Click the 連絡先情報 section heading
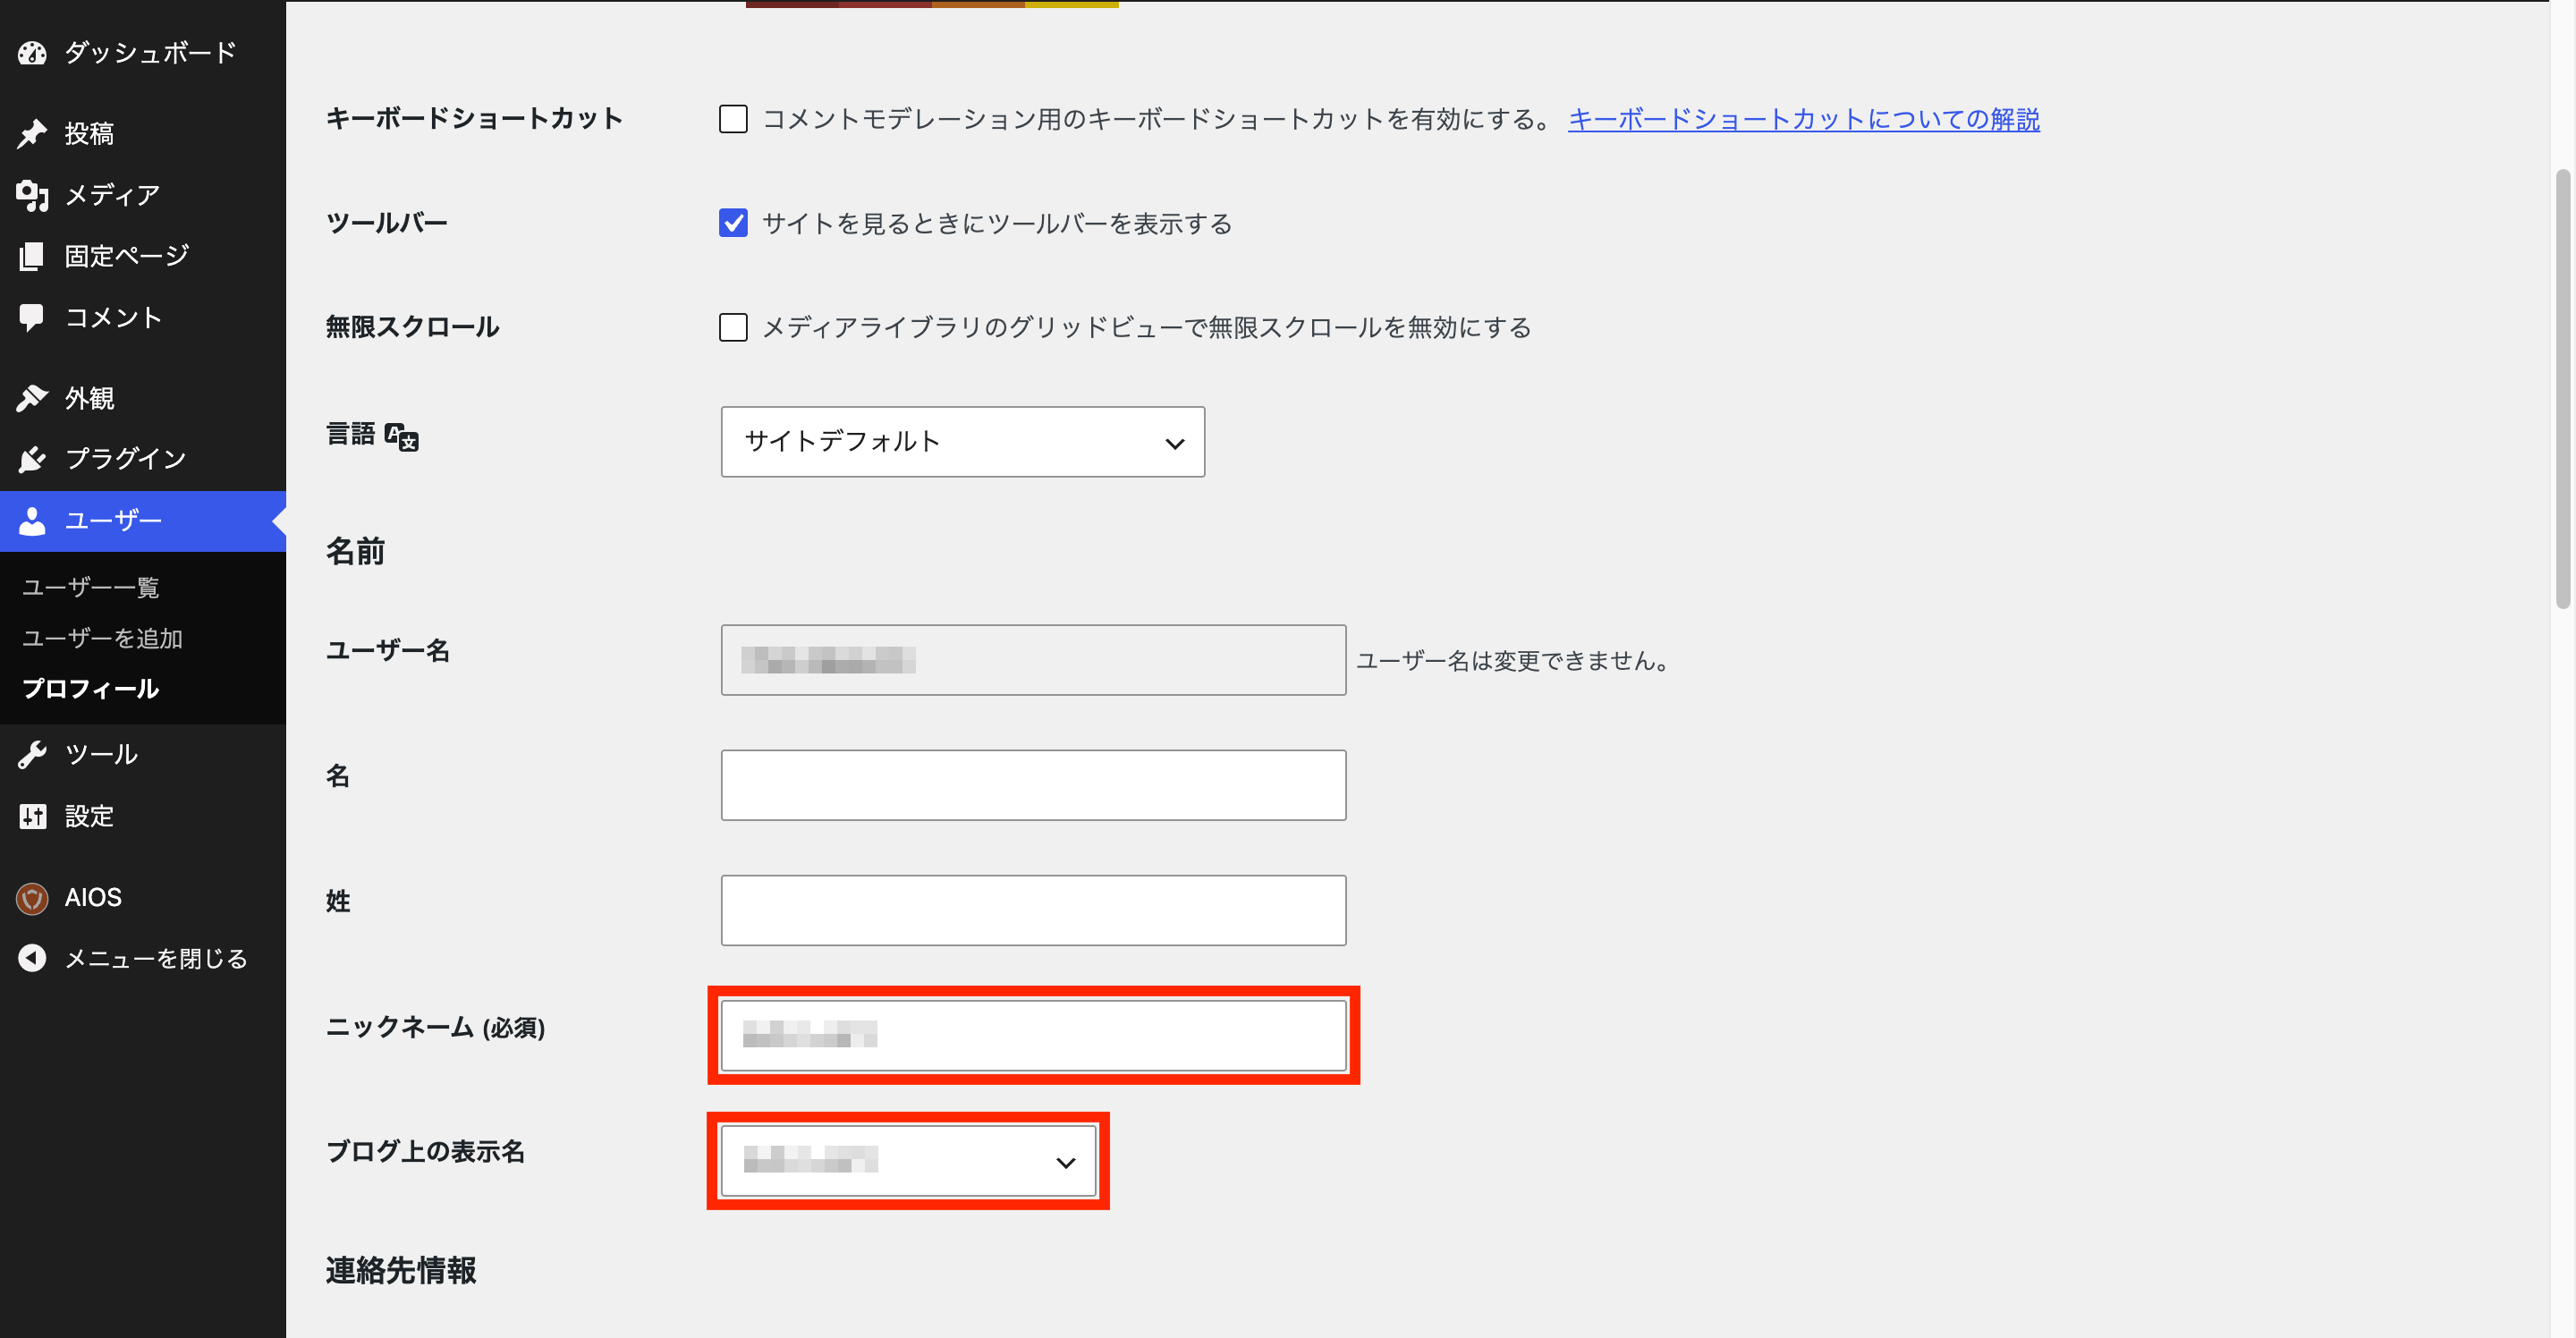Screen dimensions: 2576x1338 [401, 1271]
